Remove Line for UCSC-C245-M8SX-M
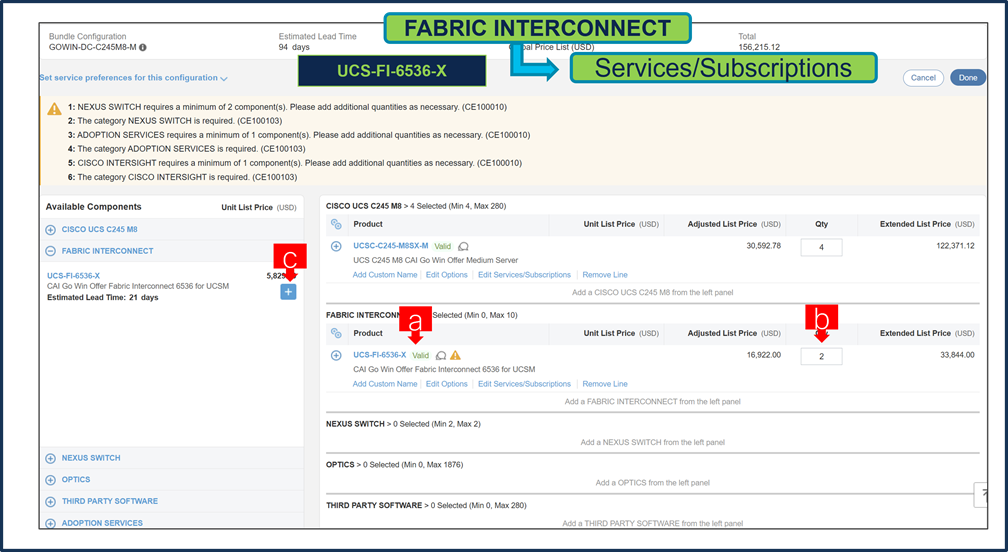Screen dimensions: 1008x552 tap(605, 275)
